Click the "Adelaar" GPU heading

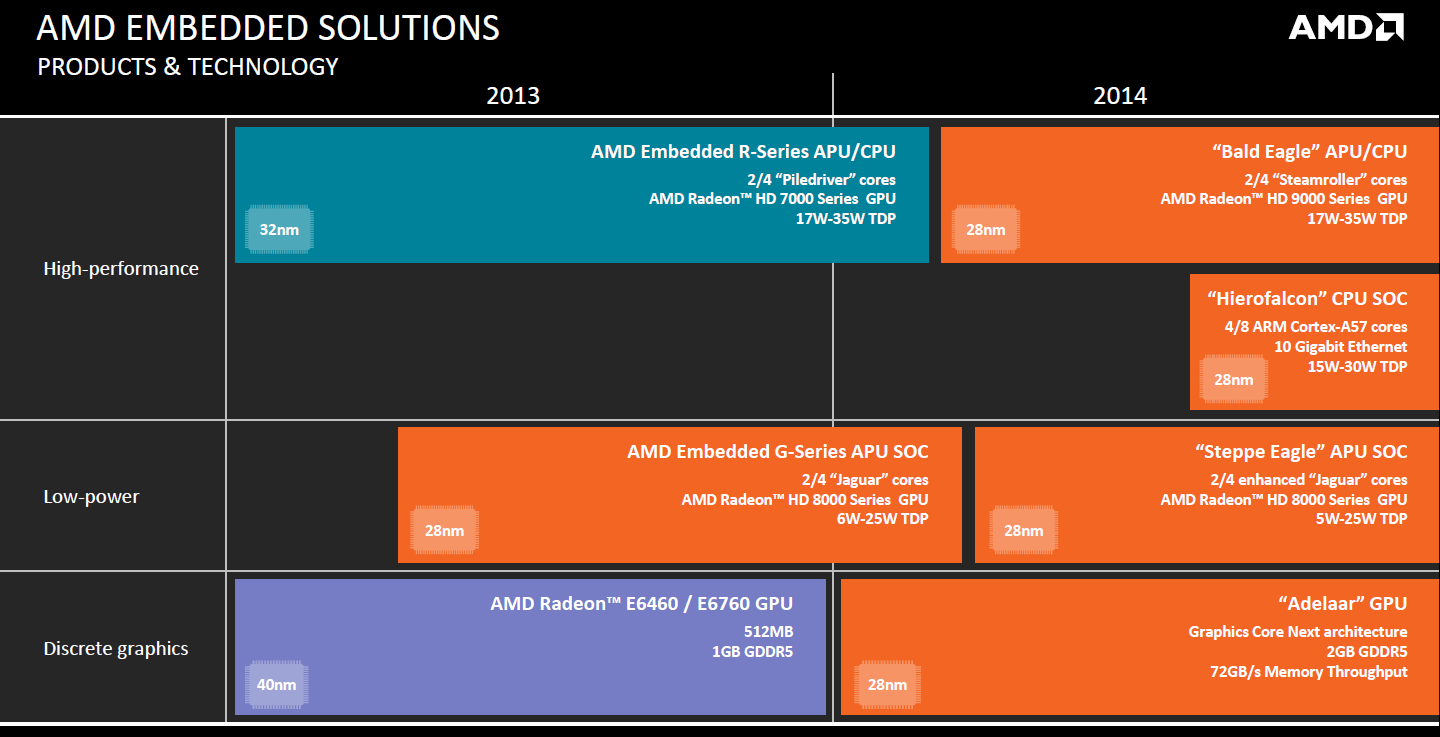1343,604
